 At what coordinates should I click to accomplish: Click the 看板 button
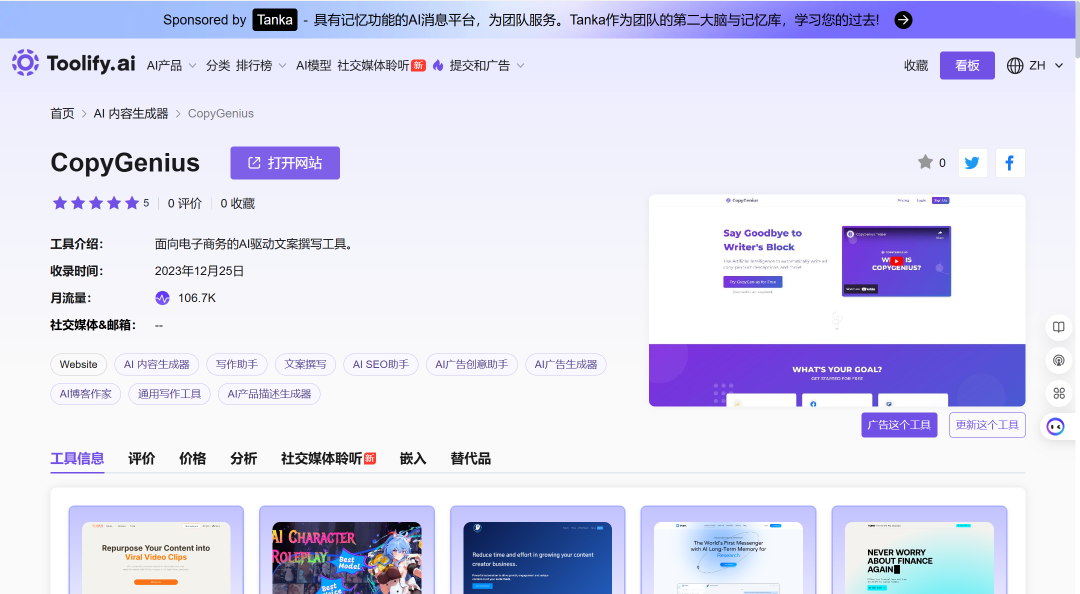pyautogui.click(x=967, y=65)
